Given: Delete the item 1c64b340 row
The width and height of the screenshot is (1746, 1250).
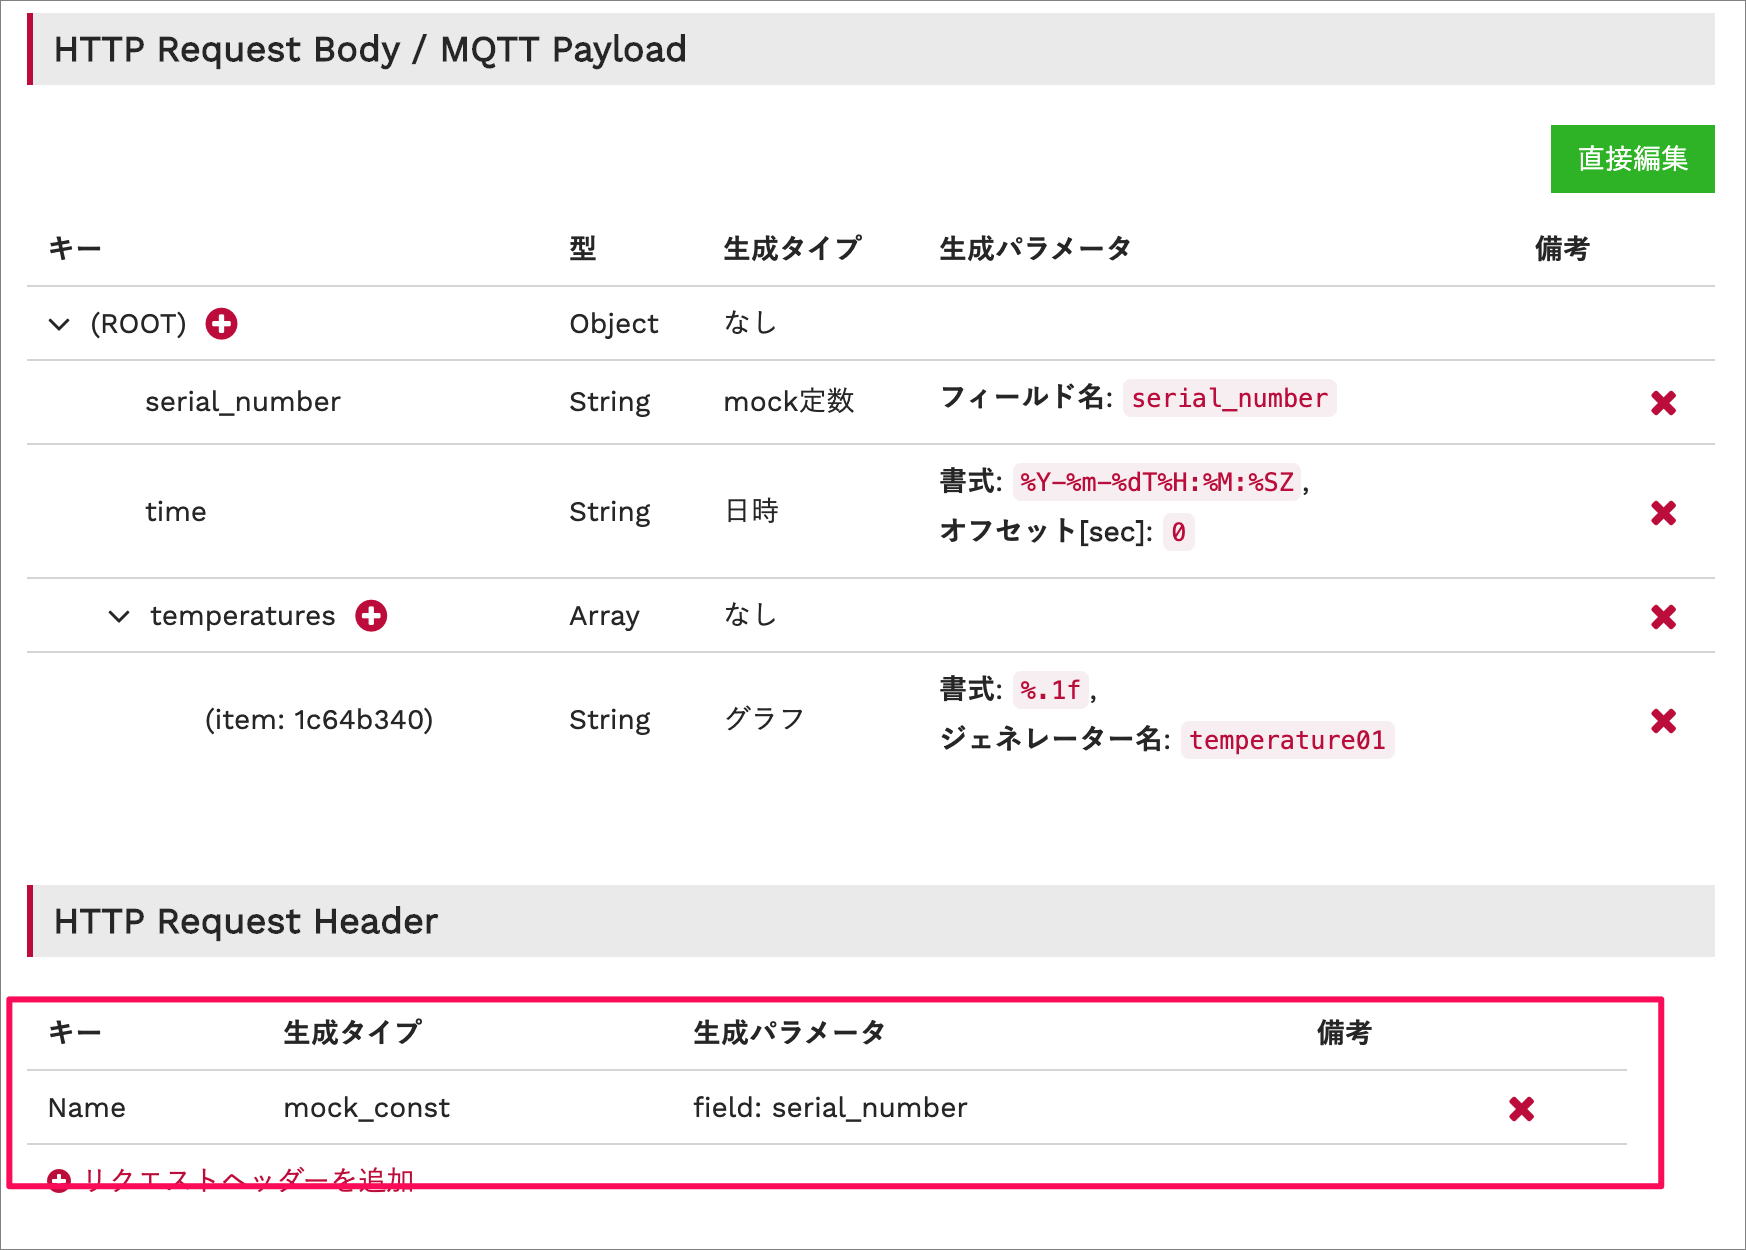Looking at the screenshot, I should pos(1663,721).
